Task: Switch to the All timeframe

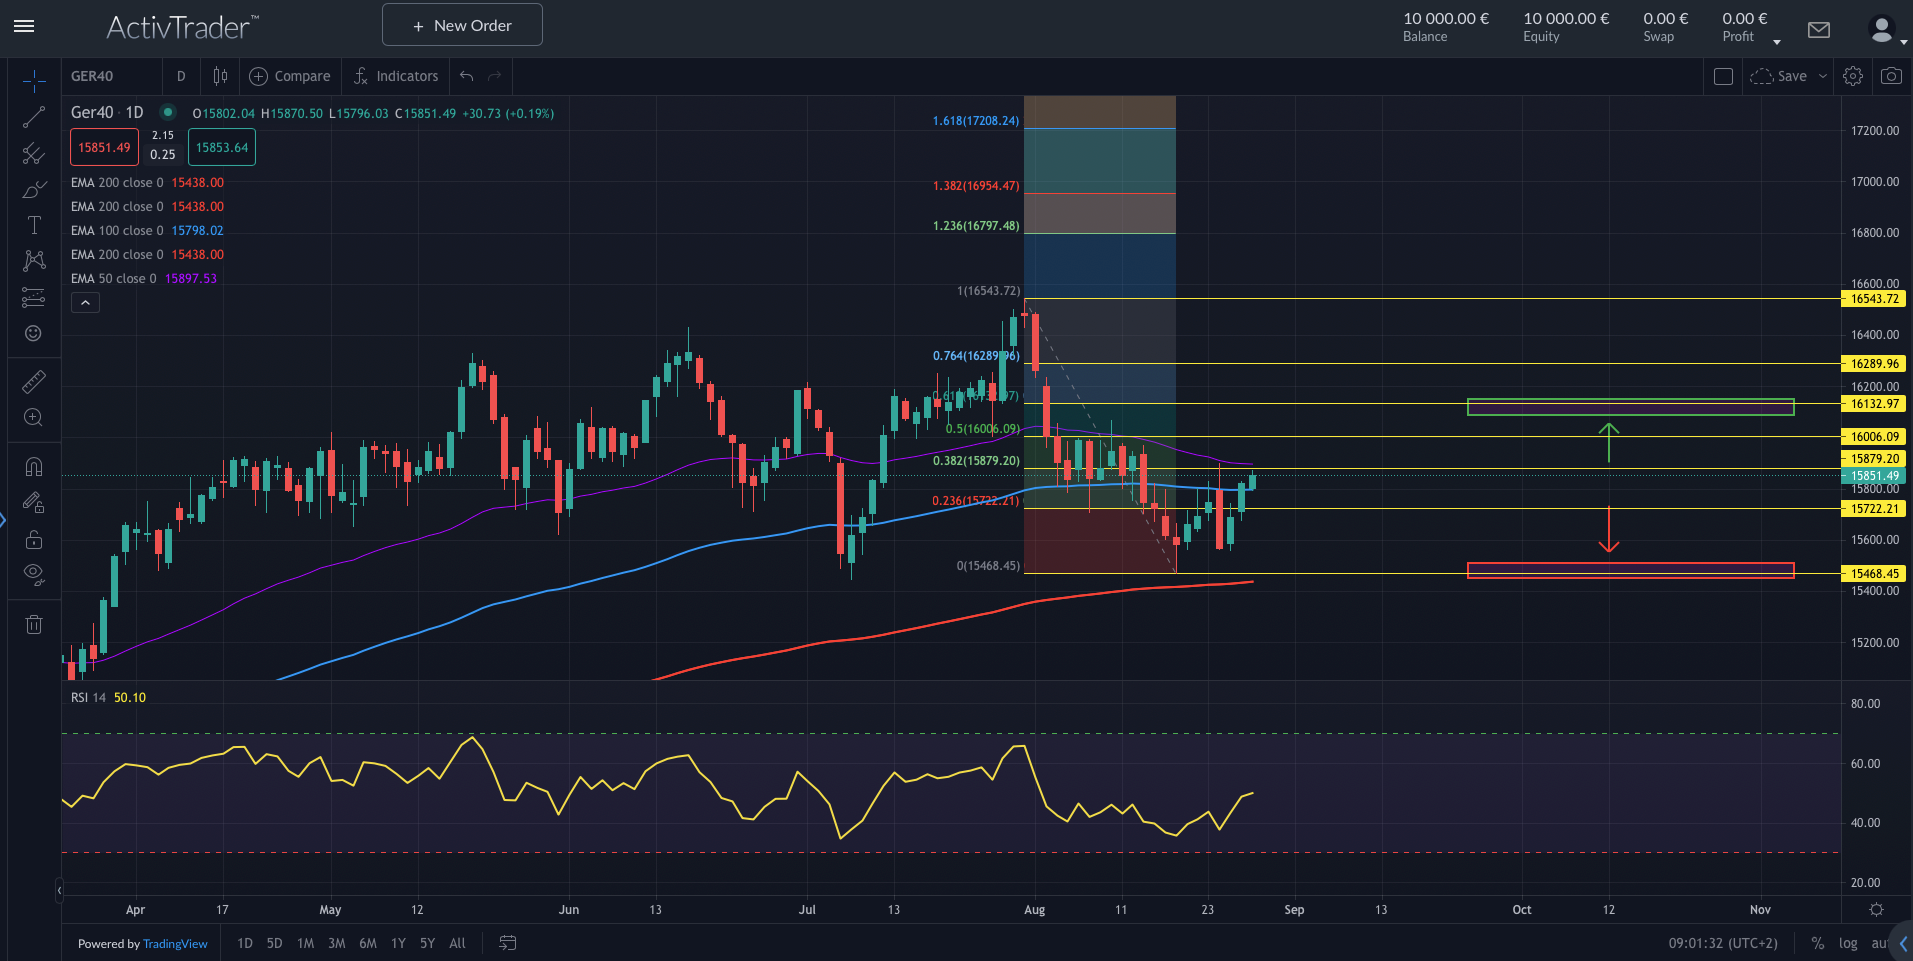Action: pos(457,943)
